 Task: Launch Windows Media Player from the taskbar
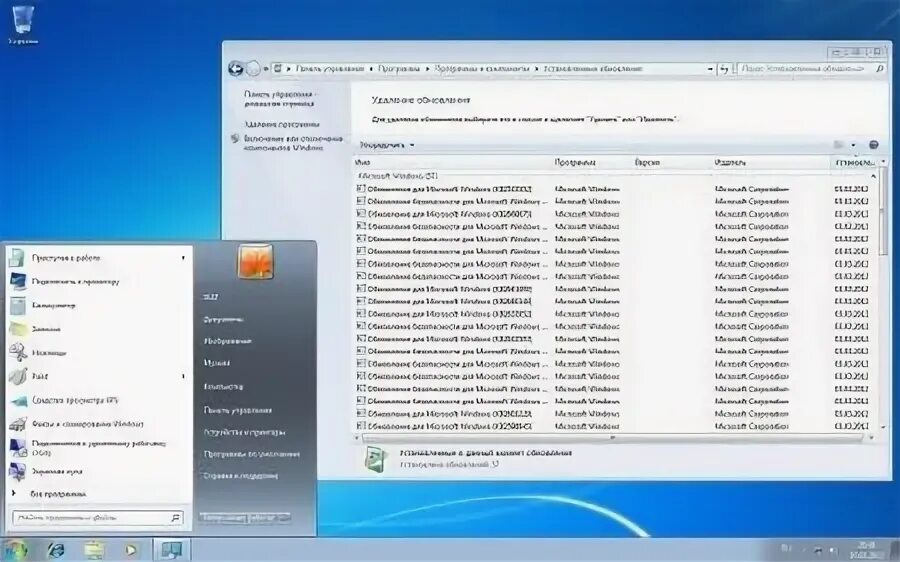pyautogui.click(x=131, y=550)
